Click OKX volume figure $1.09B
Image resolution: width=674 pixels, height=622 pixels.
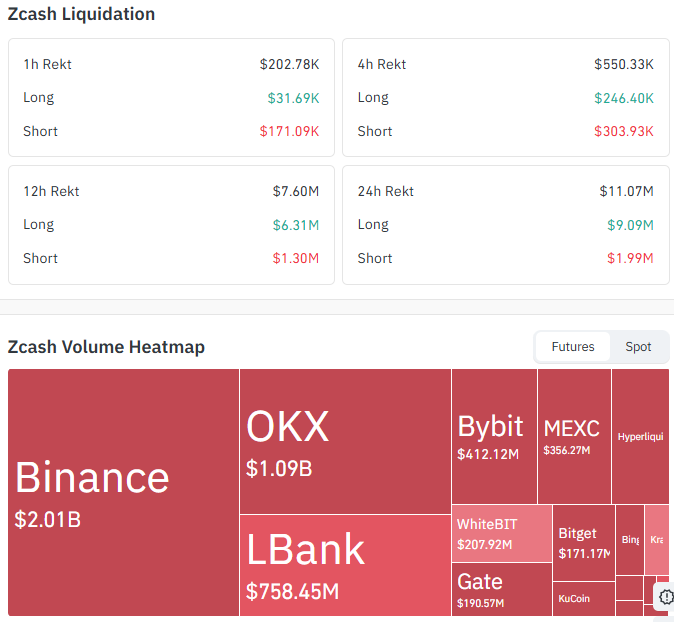pos(279,469)
